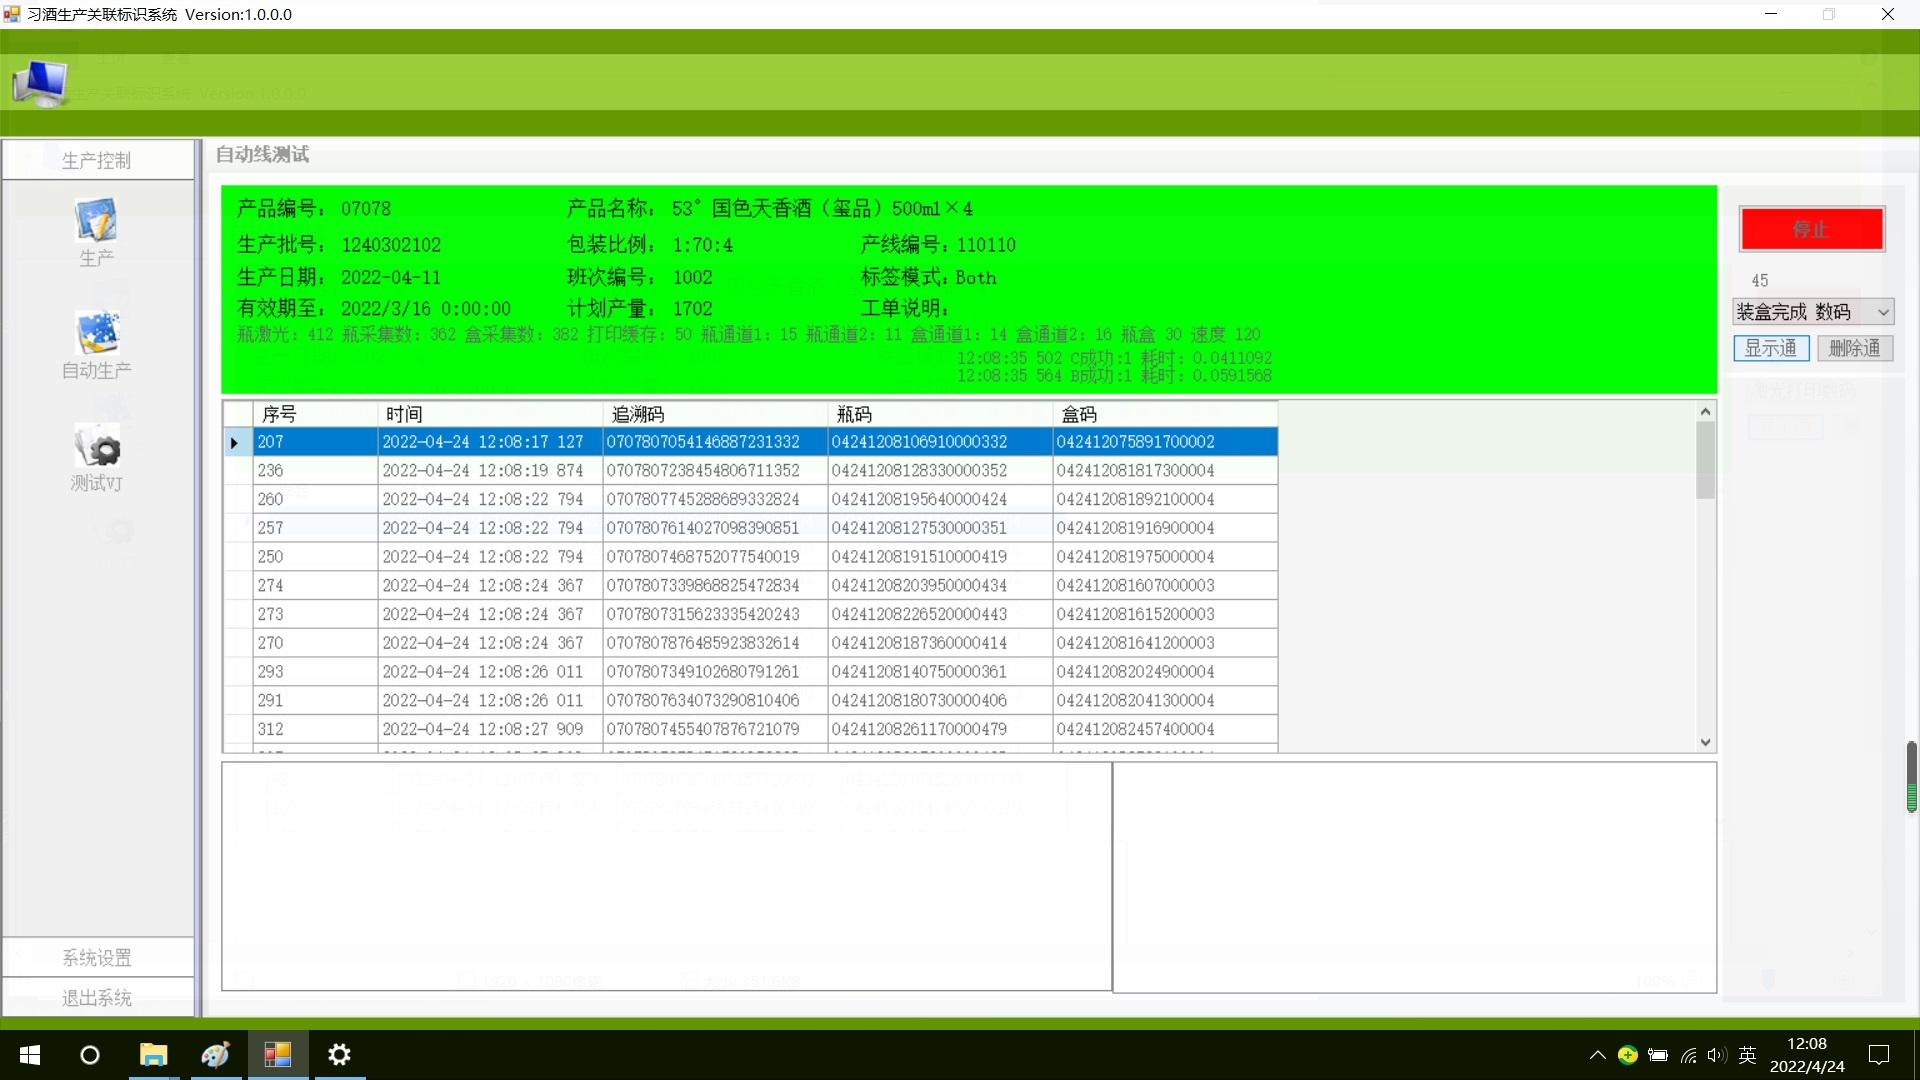Click the volume speaker tray icon
This screenshot has height=1080, width=1920.
1716,1055
